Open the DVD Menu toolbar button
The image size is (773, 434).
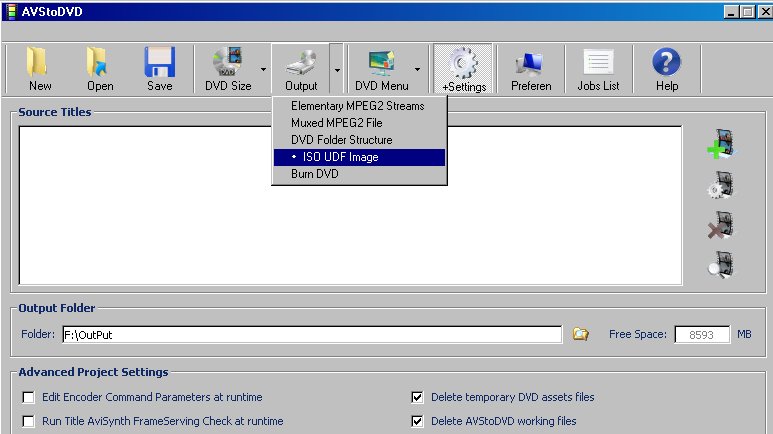pos(382,69)
